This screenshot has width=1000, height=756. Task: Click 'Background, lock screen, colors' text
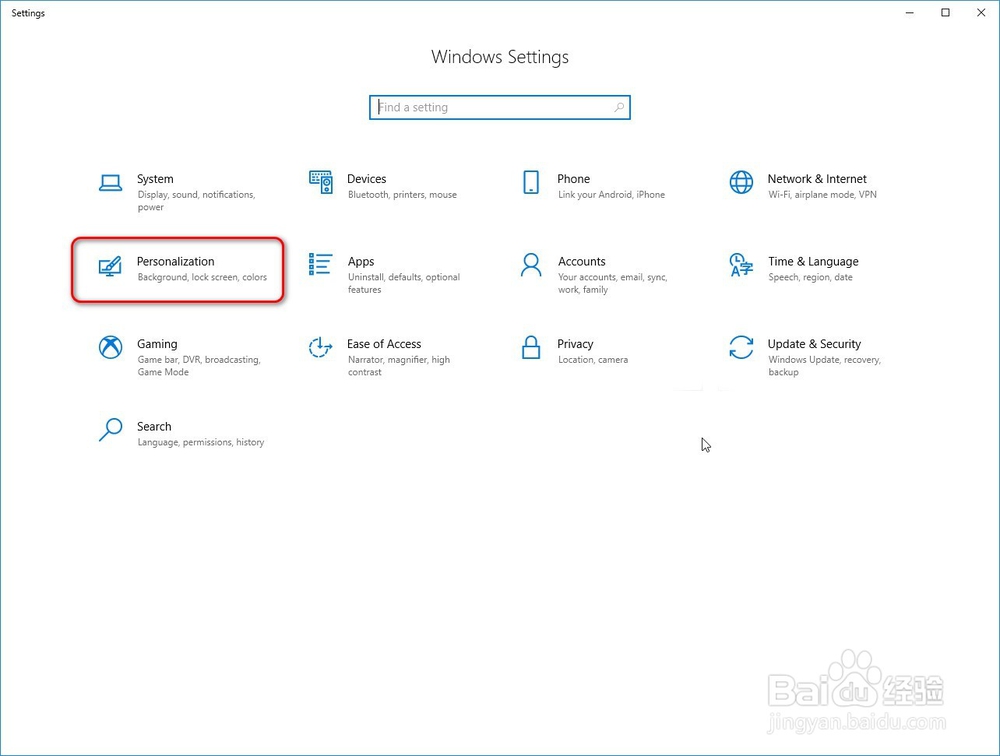pos(202,277)
